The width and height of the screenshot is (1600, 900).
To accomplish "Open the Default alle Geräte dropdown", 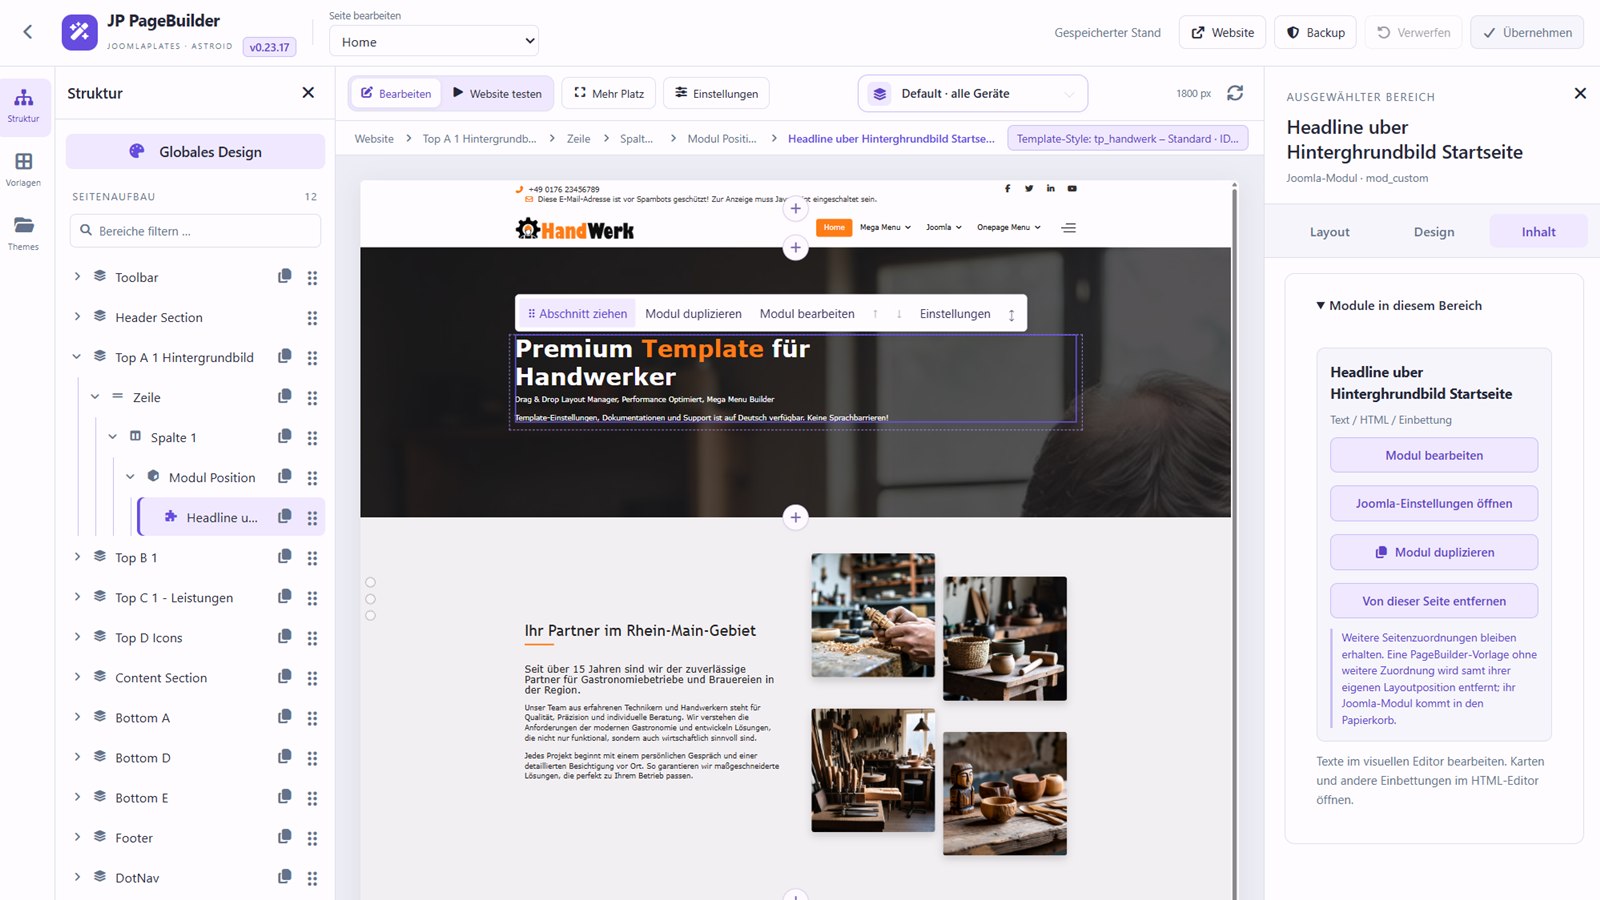I will 973,94.
